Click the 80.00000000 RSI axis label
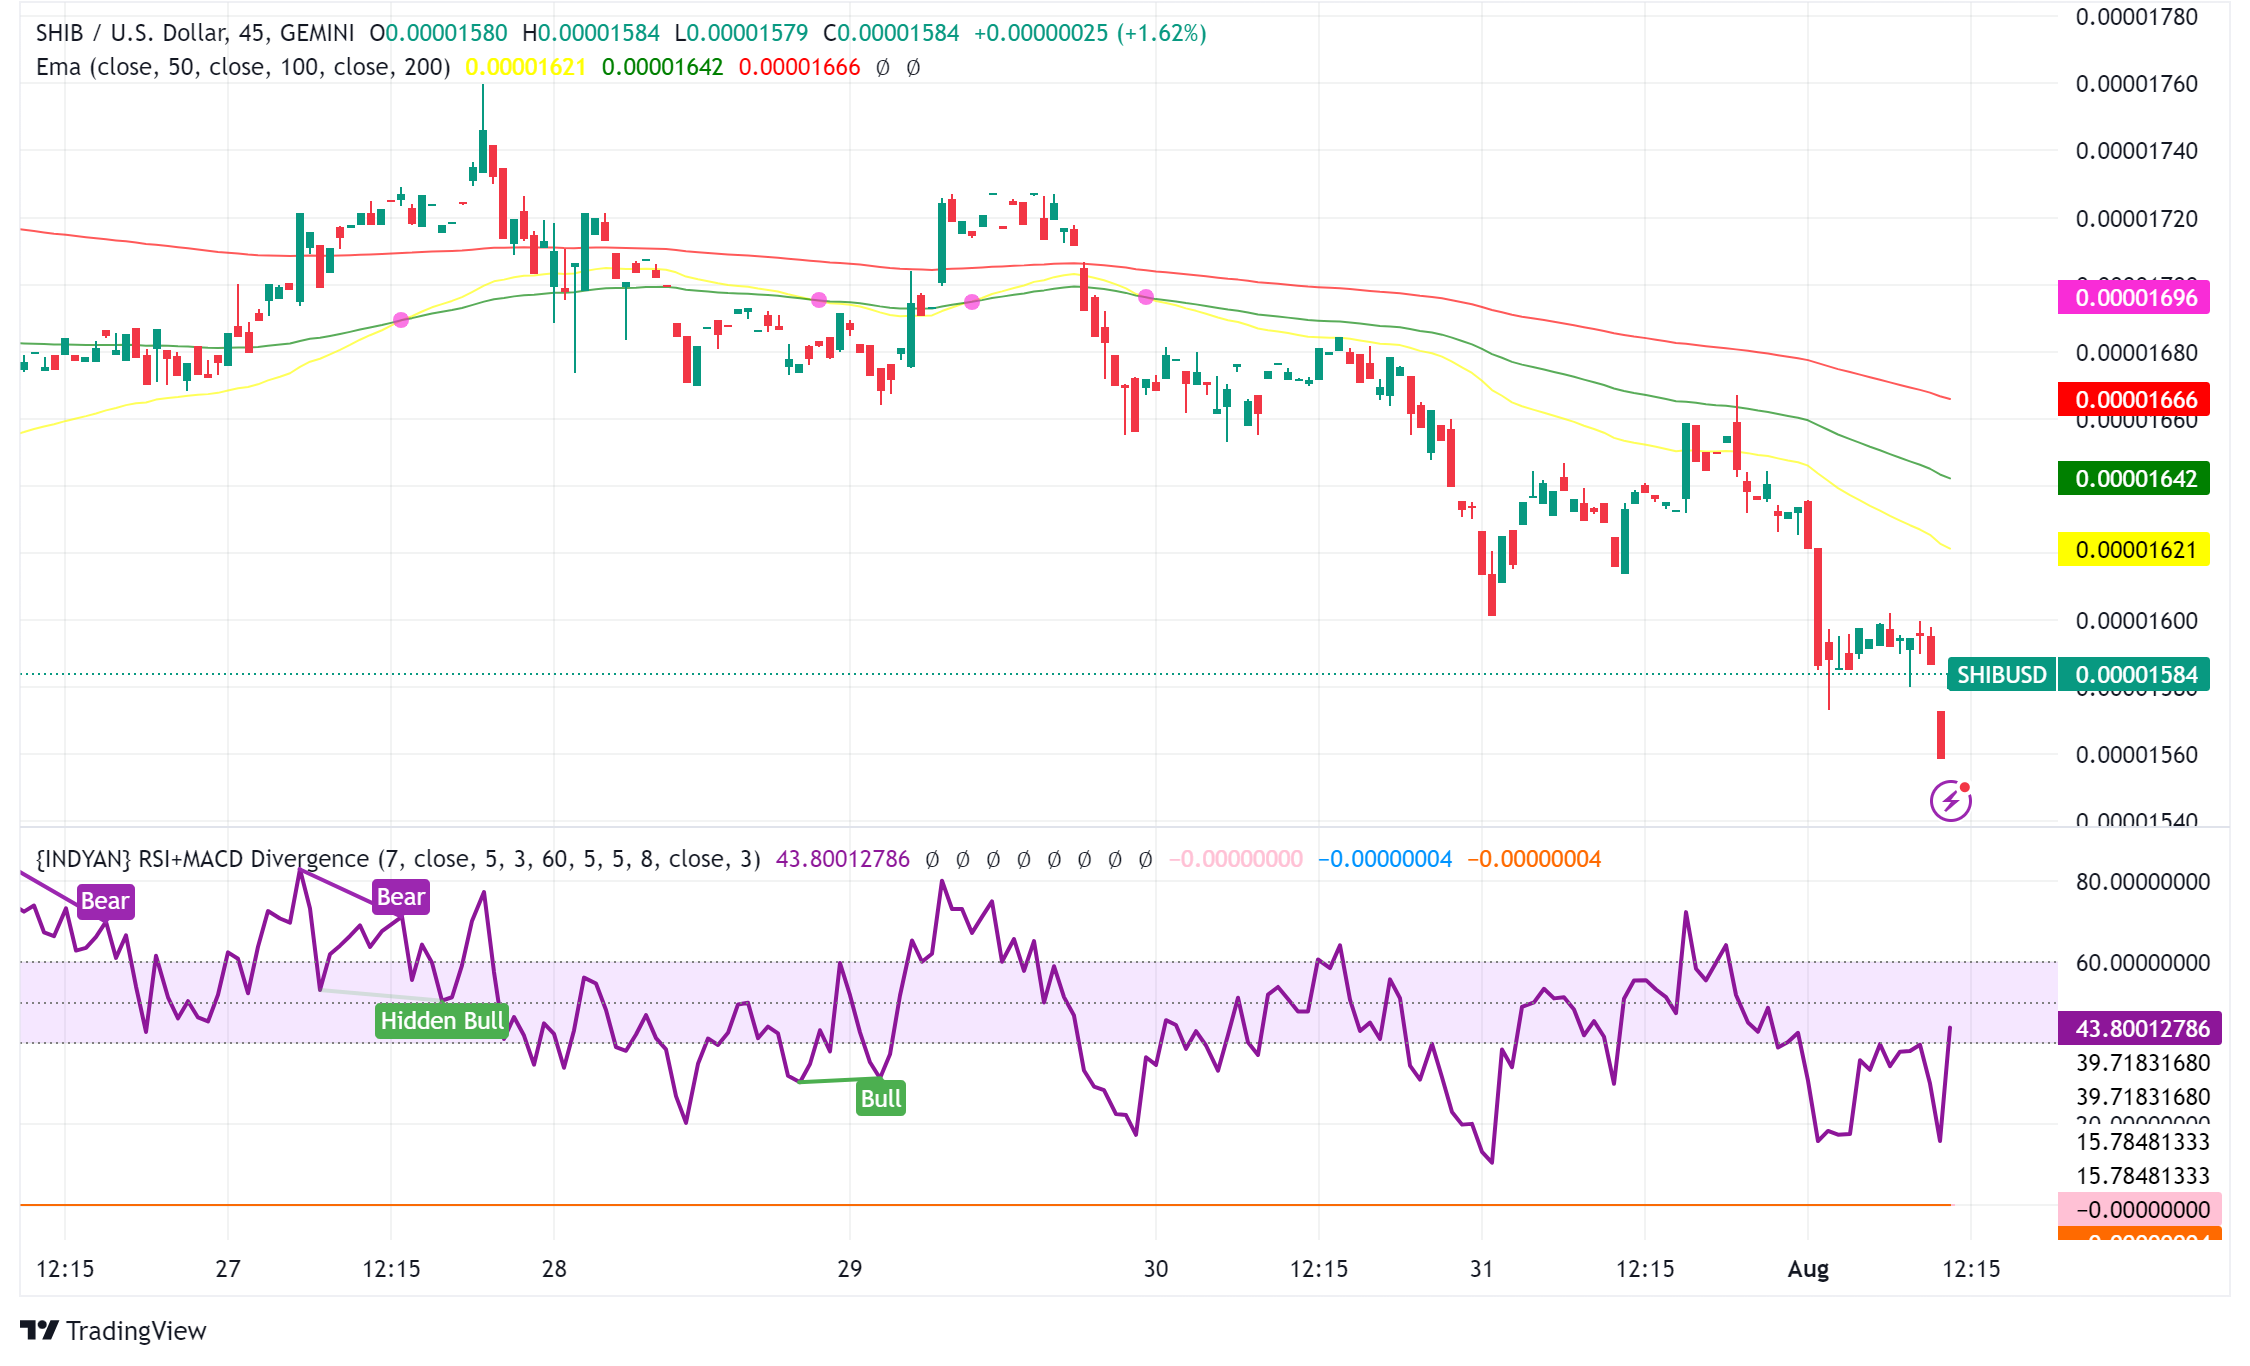 [2143, 882]
